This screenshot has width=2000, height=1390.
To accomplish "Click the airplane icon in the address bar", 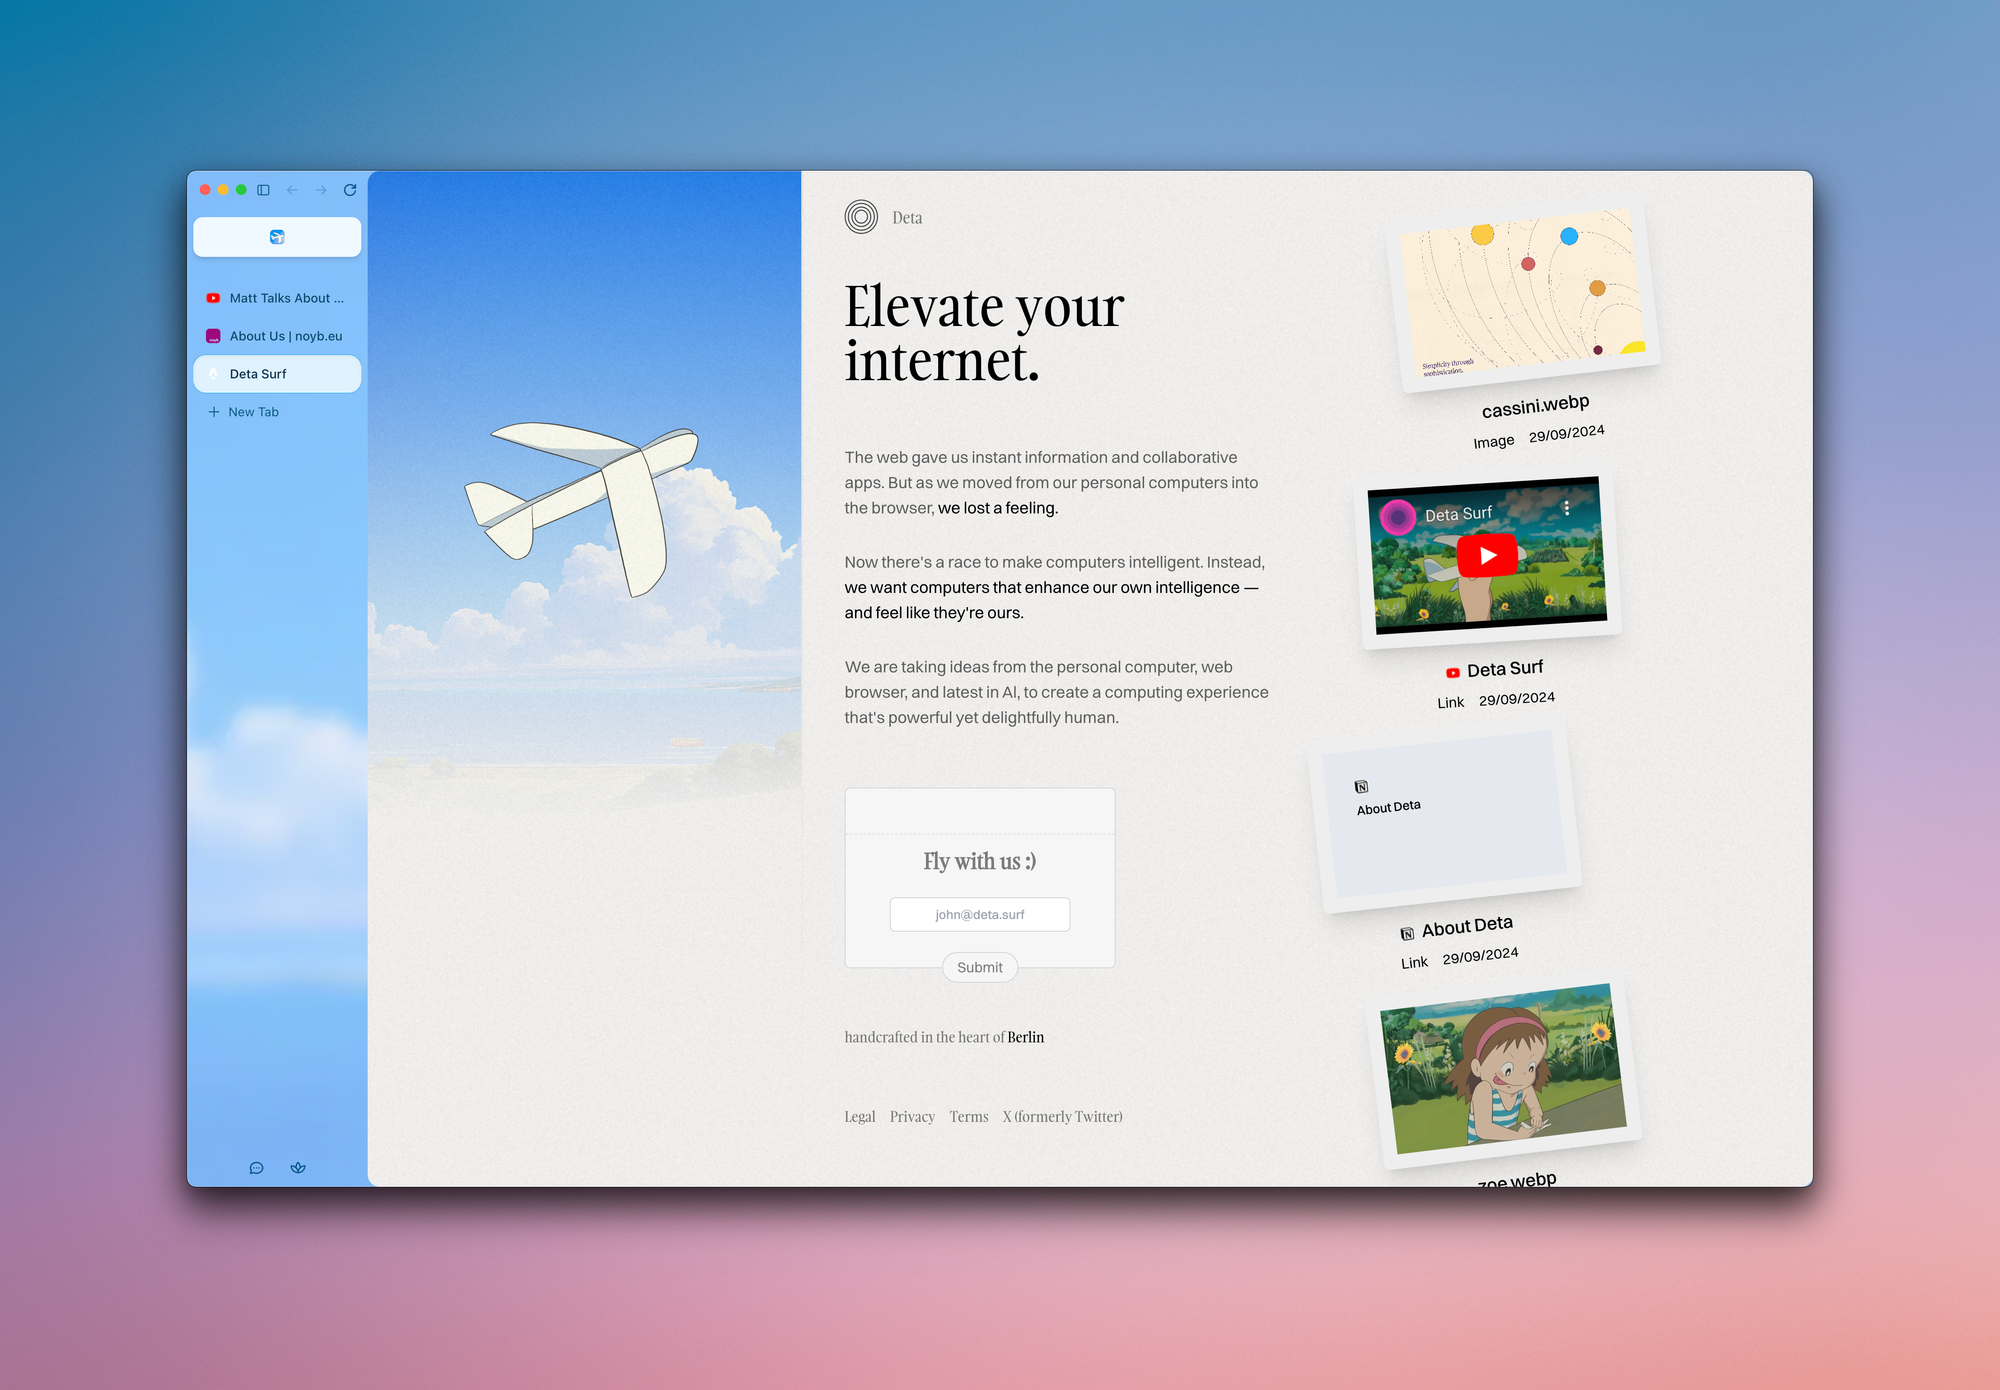I will [277, 237].
